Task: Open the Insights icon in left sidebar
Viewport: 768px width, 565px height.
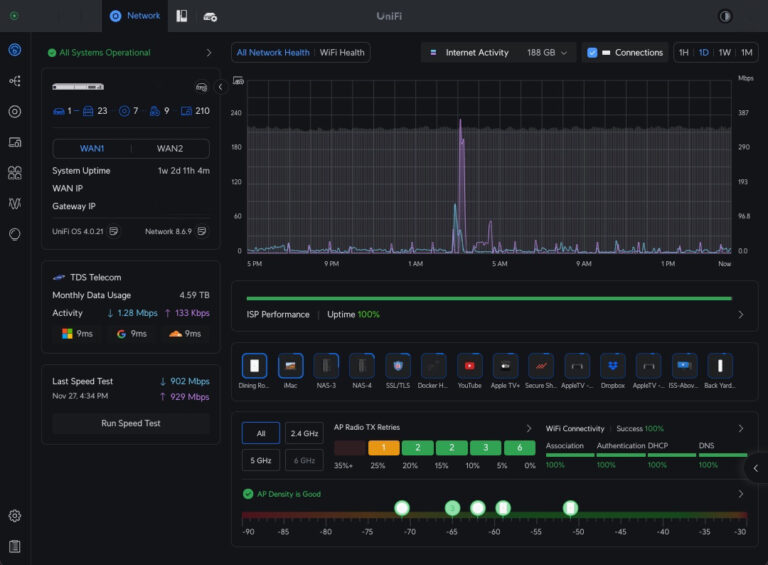Action: click(15, 203)
